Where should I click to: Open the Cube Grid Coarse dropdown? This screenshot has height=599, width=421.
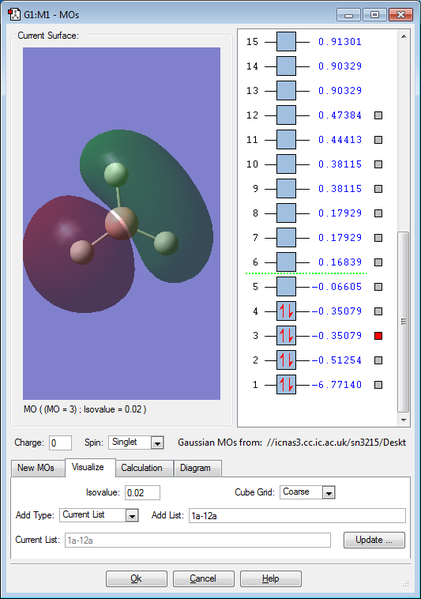[x=328, y=492]
